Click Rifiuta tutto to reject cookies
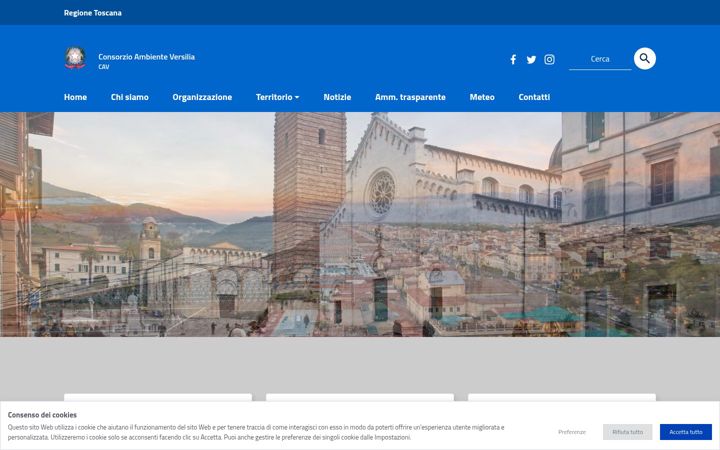 pos(628,432)
